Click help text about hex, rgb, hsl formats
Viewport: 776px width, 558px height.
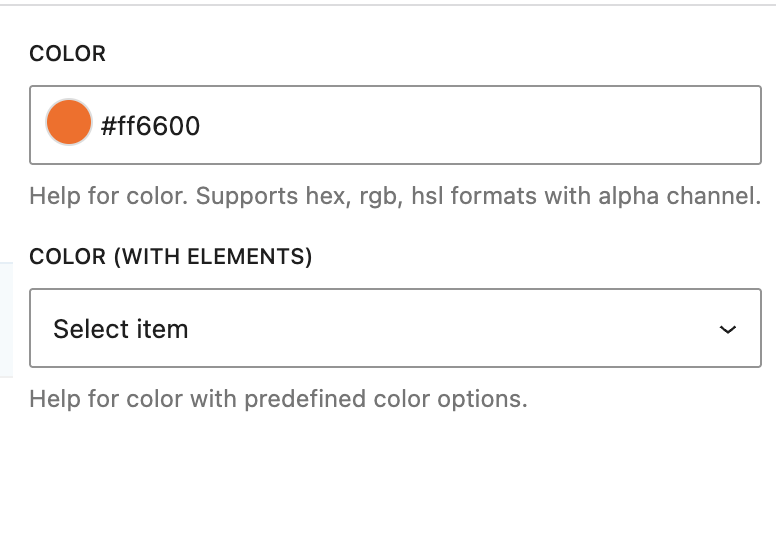click(x=395, y=195)
